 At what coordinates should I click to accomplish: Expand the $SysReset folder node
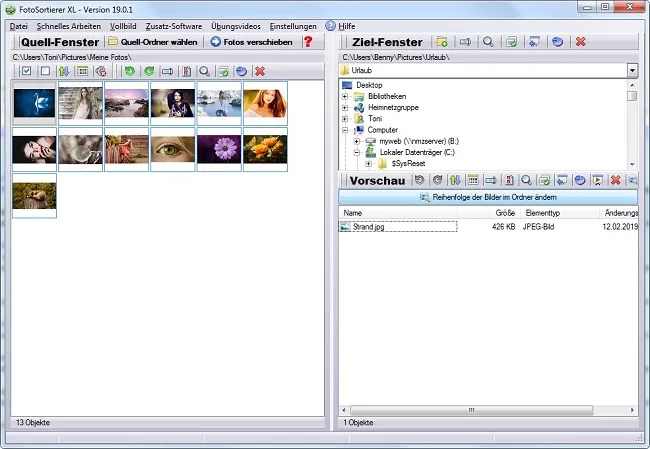point(368,163)
